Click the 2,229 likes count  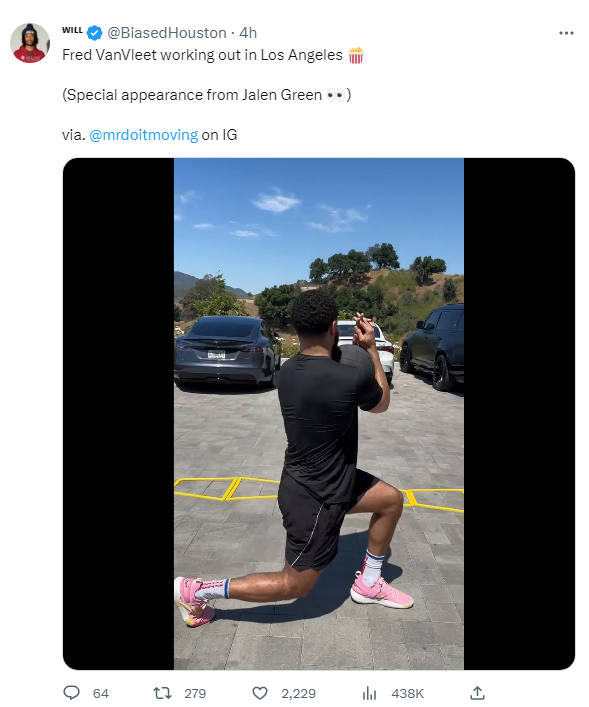coord(299,693)
